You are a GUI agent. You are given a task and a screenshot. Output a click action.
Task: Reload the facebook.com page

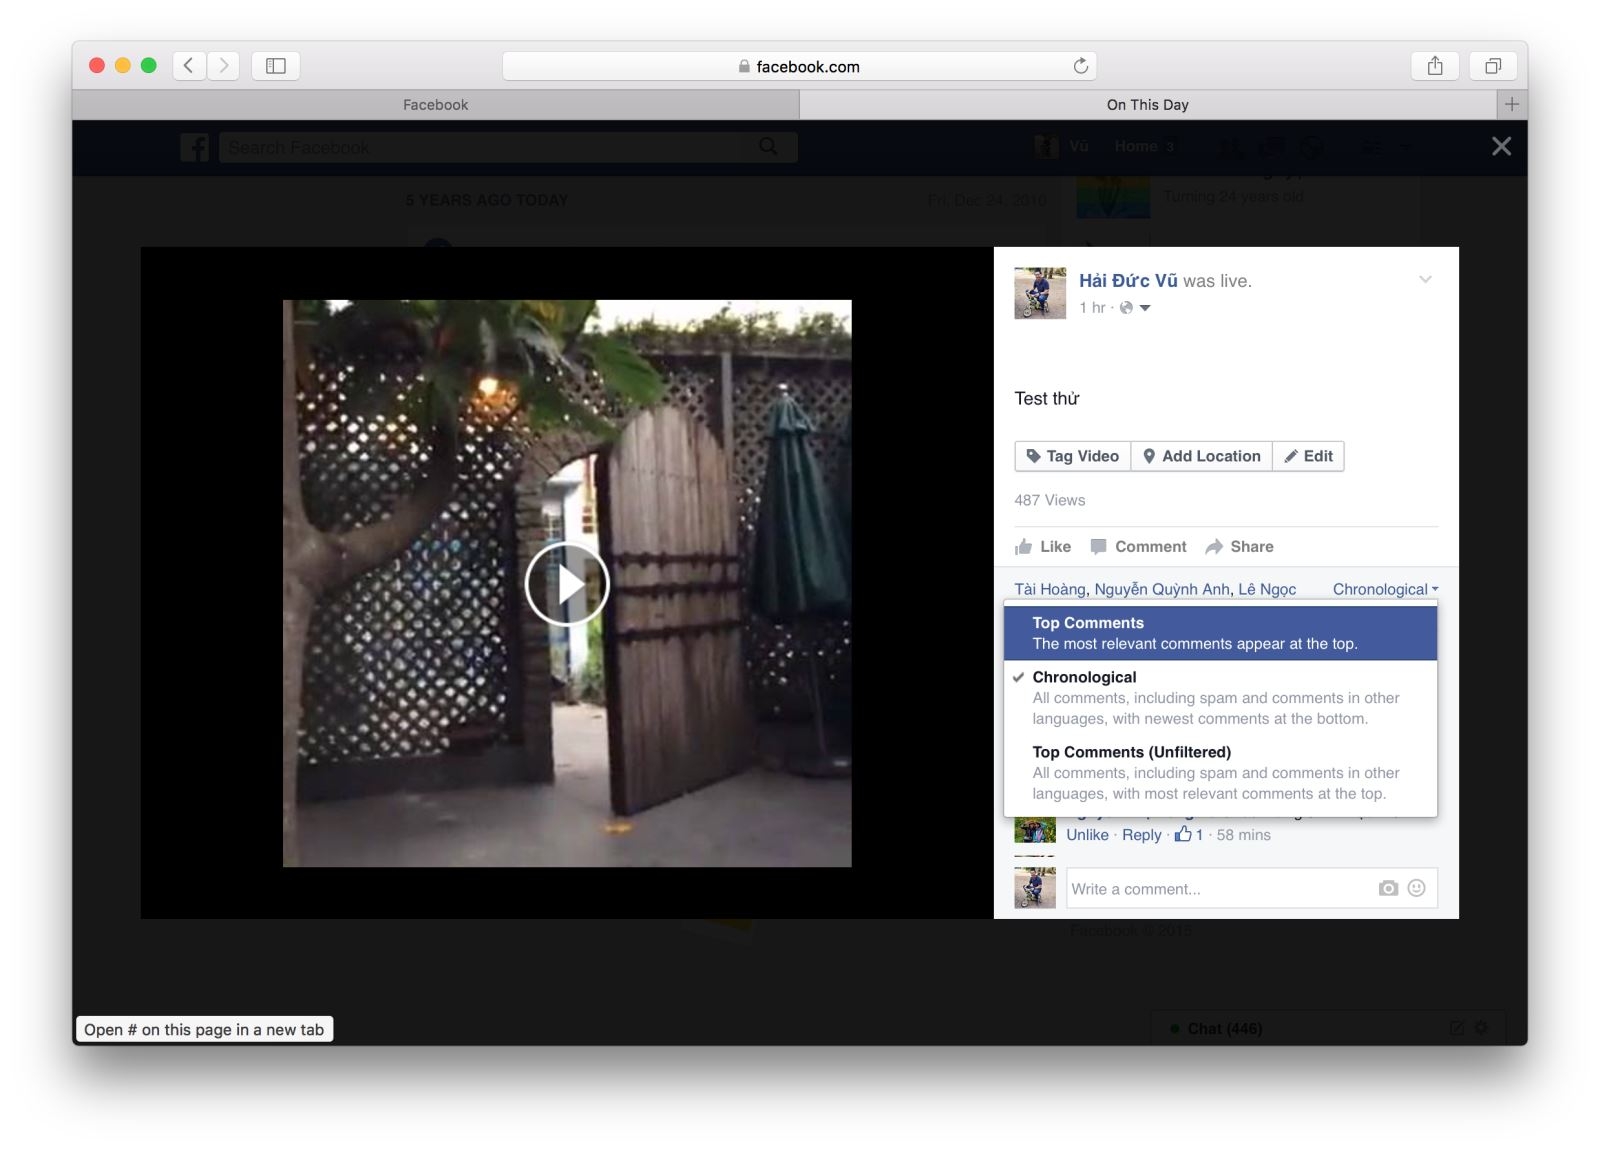coord(1080,66)
